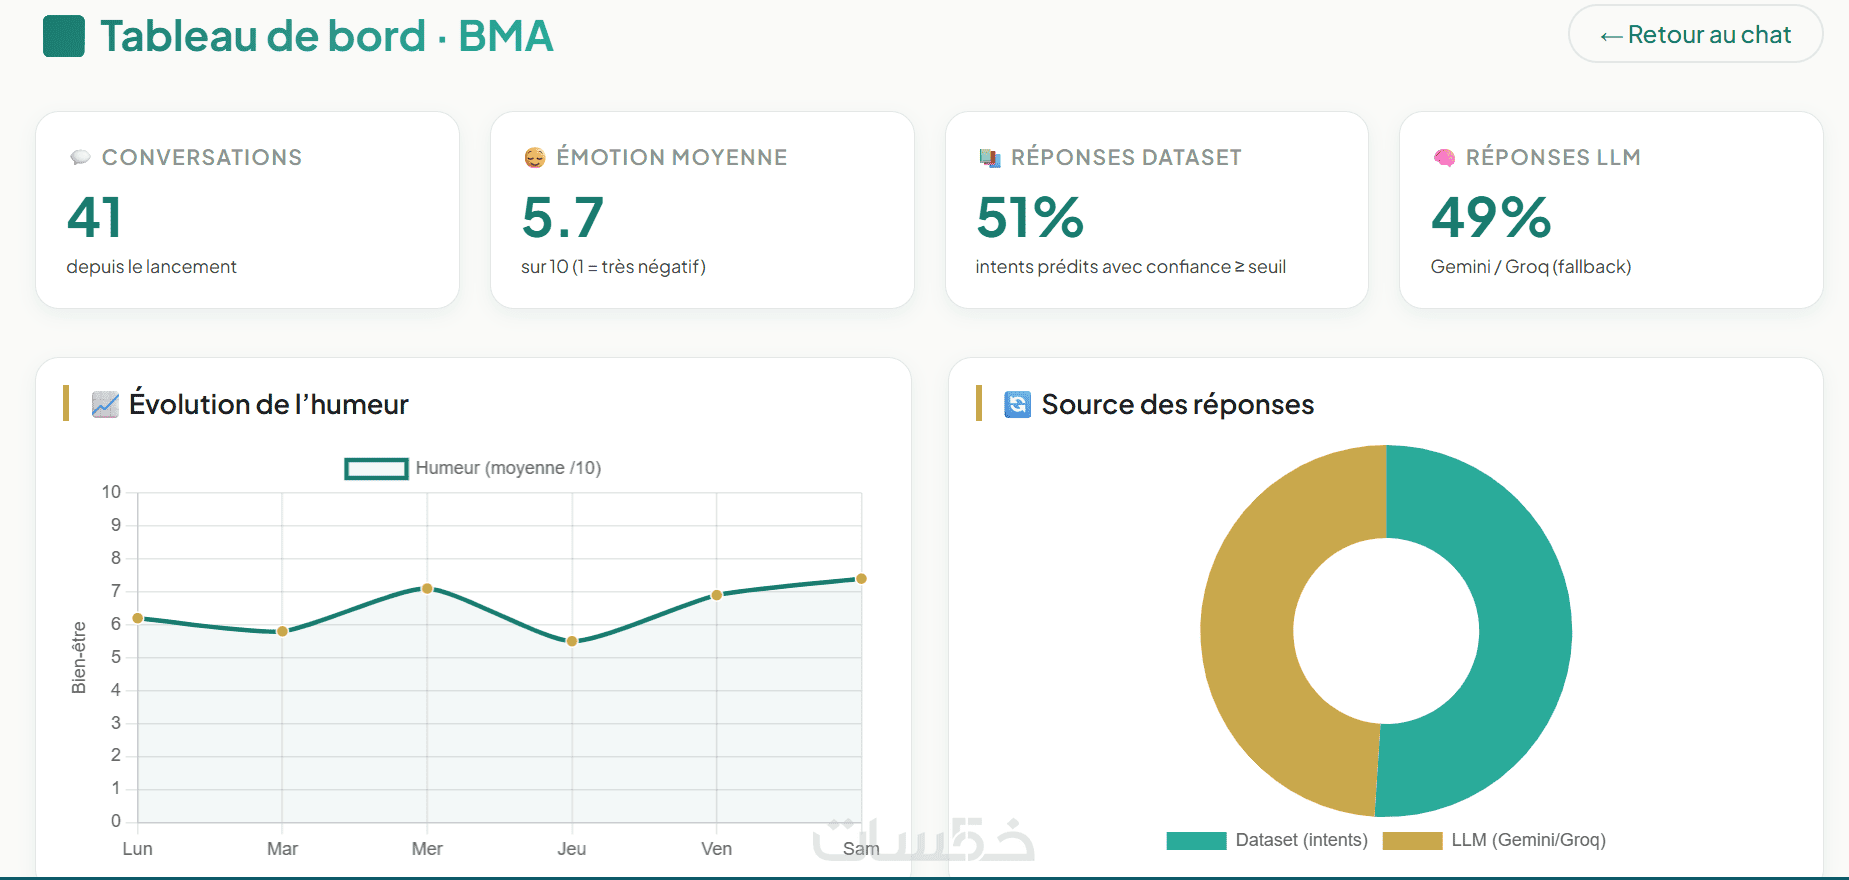Click the Tableau de bord · BMA title
Image resolution: width=1849 pixels, height=880 pixels.
[x=327, y=36]
